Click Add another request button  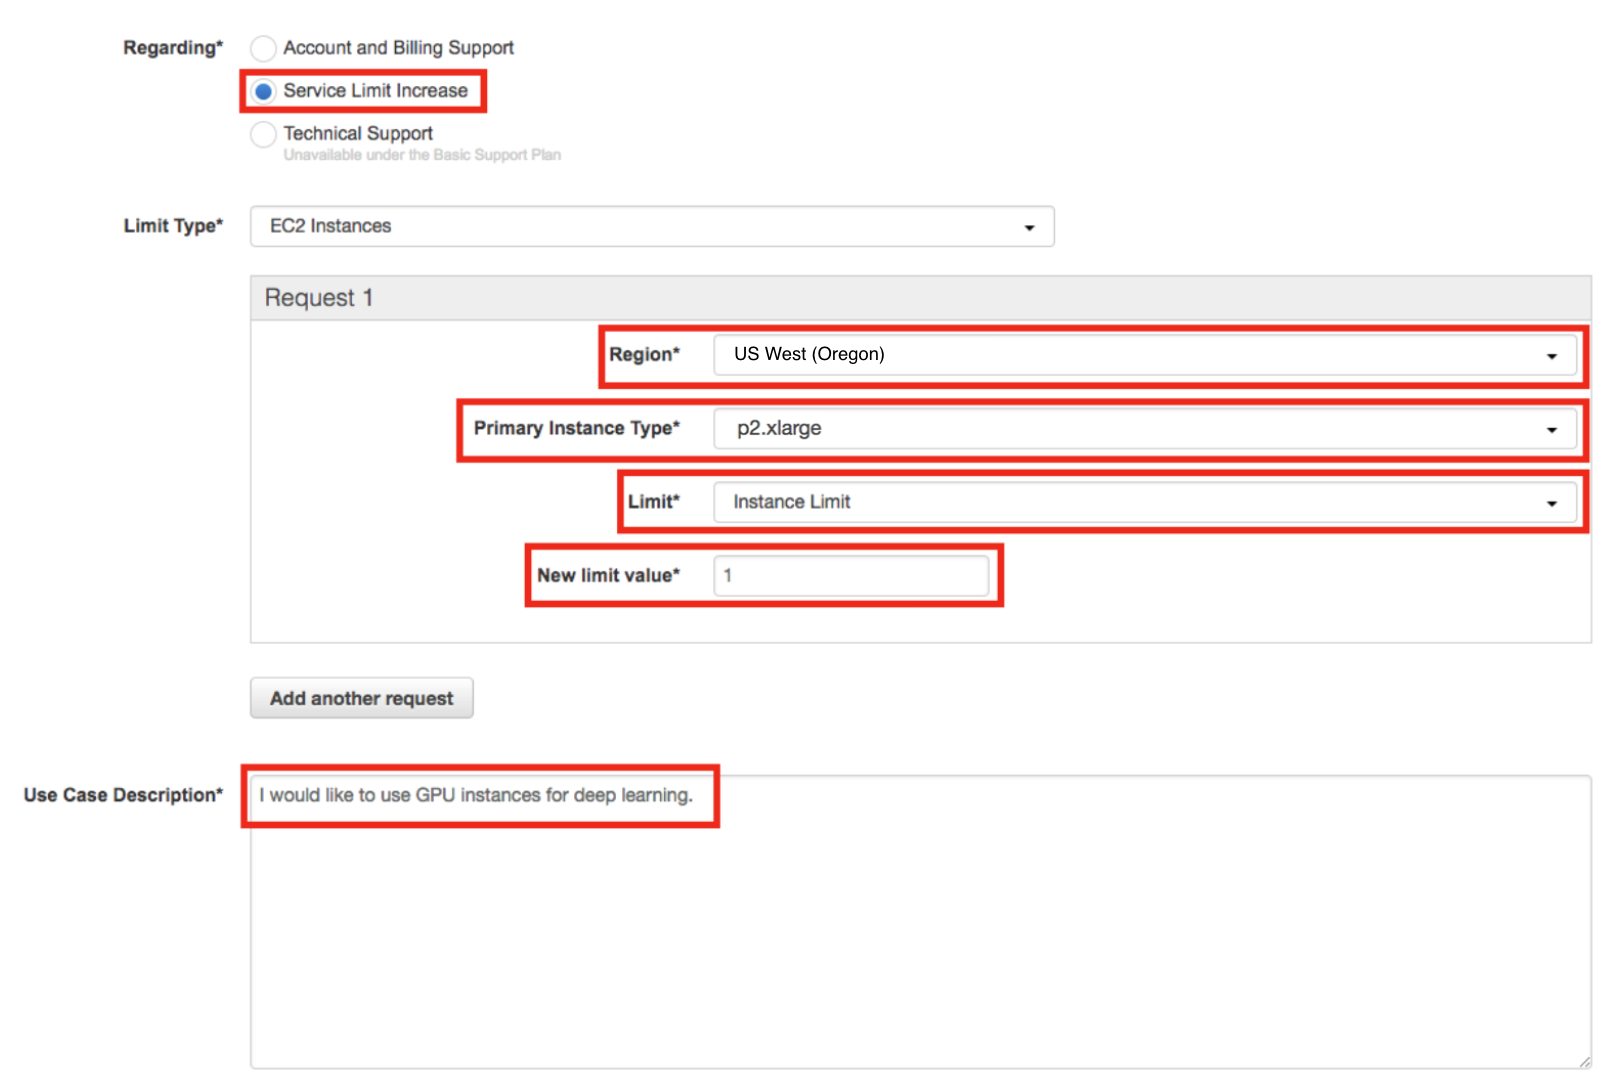point(362,698)
